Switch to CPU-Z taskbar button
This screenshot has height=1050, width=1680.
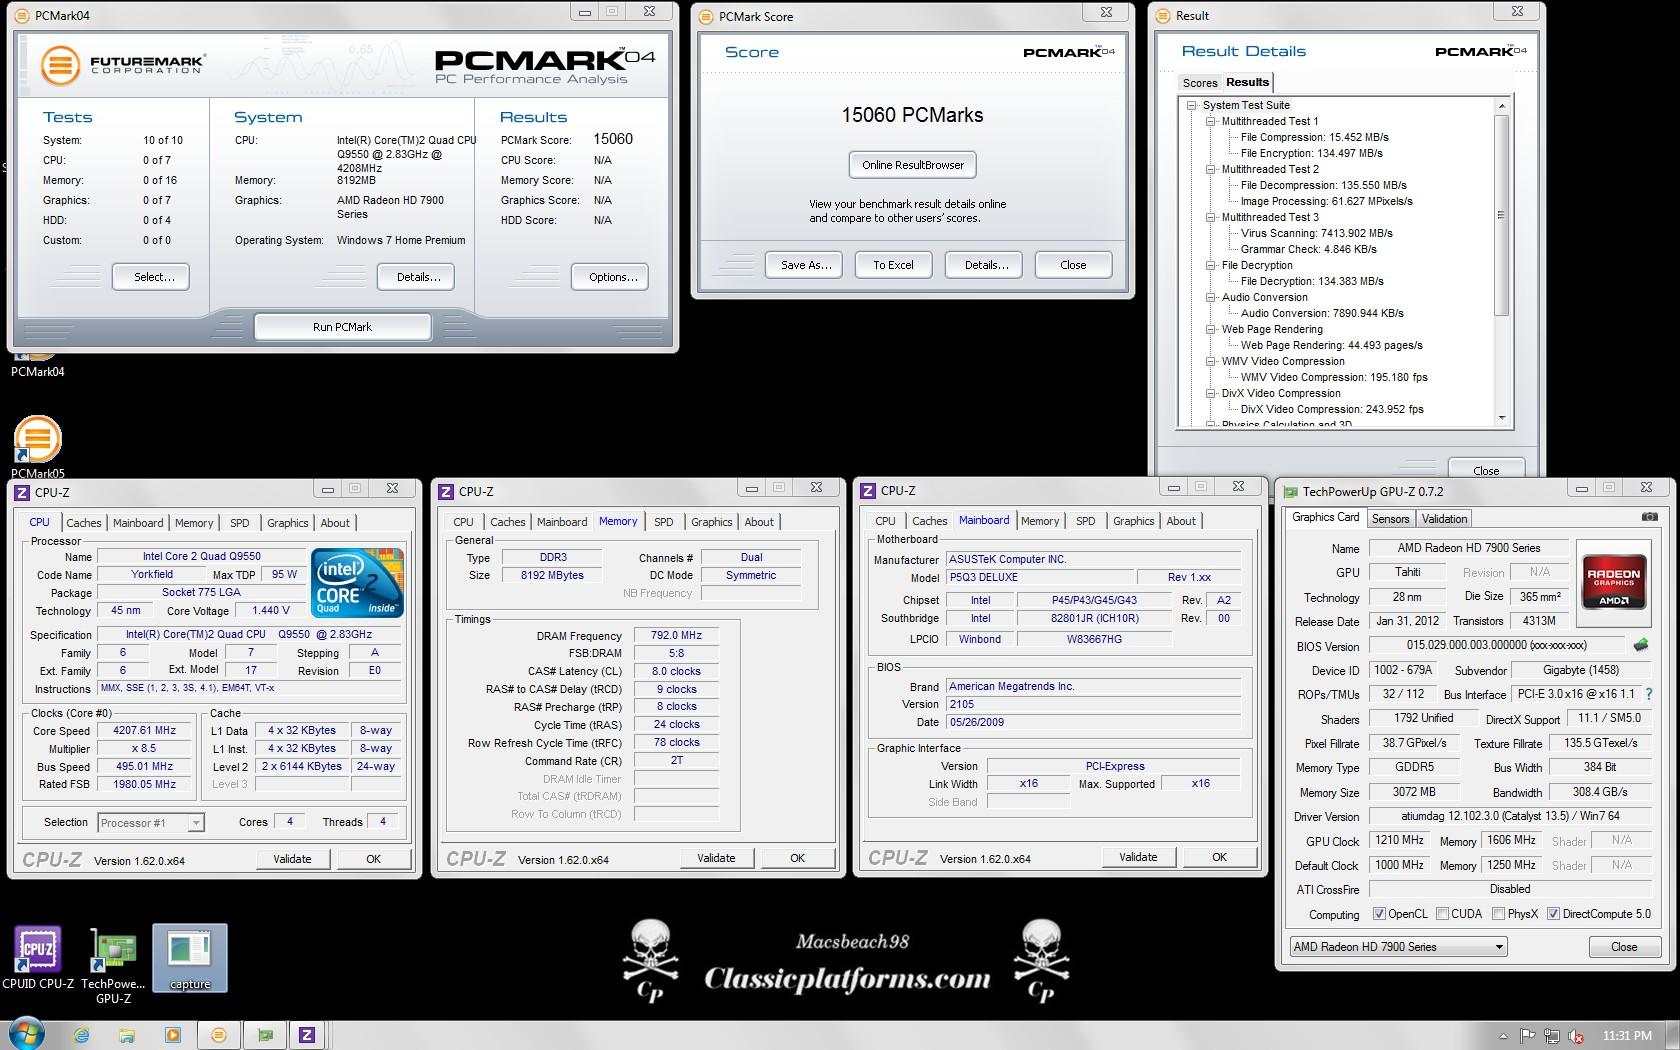click(x=307, y=1035)
